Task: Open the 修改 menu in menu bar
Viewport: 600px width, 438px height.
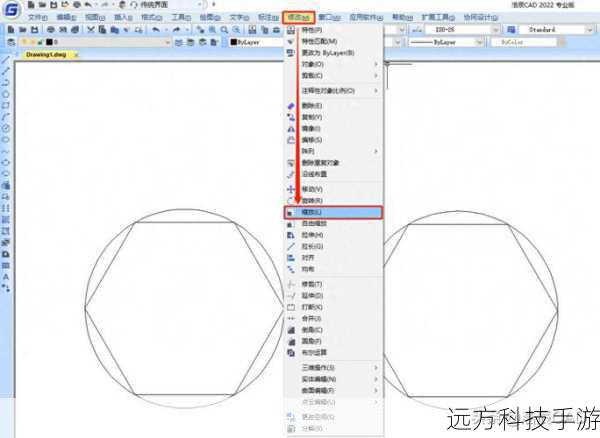Action: tap(298, 18)
